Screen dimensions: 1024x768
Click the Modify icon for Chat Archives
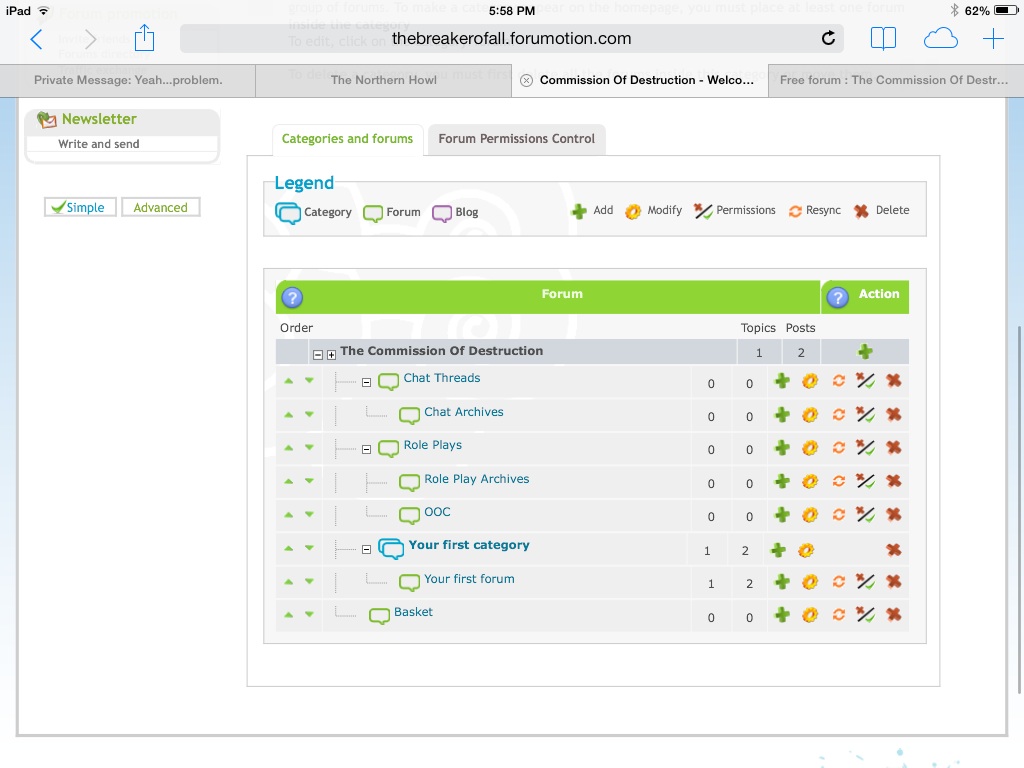[x=810, y=415]
